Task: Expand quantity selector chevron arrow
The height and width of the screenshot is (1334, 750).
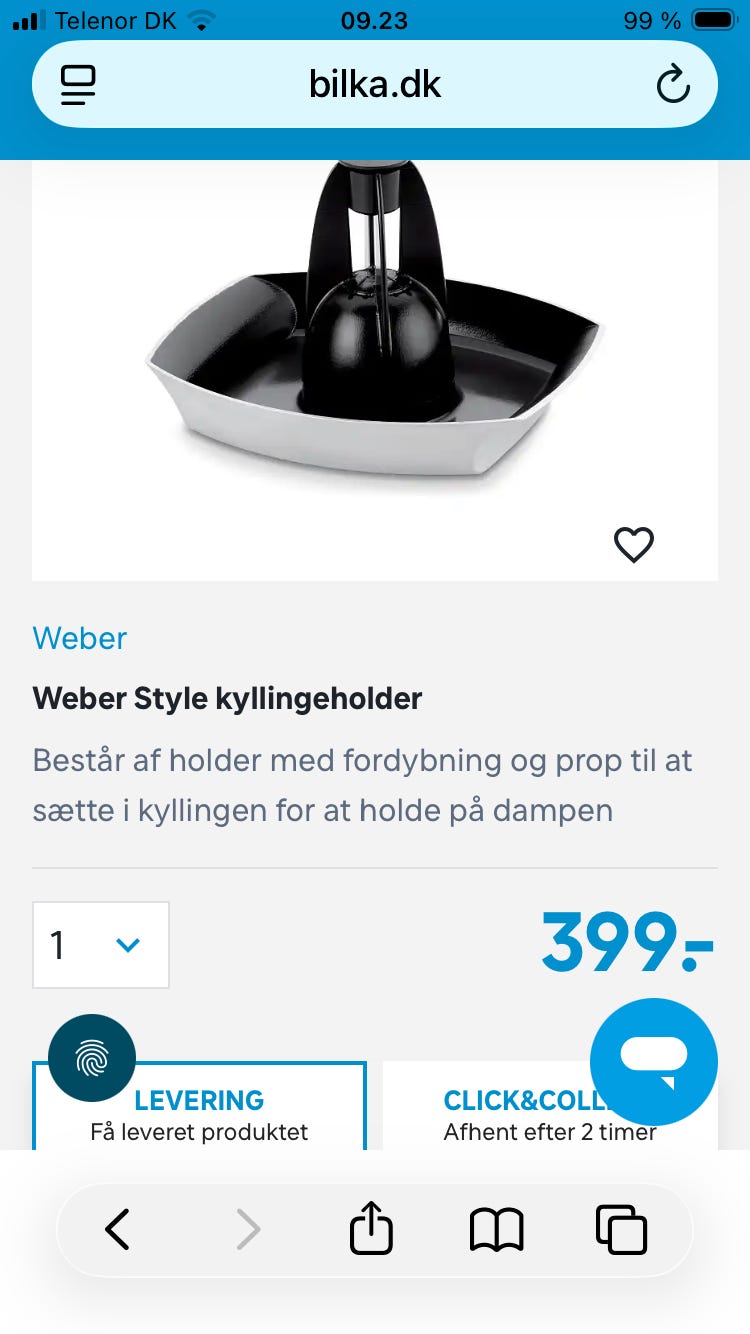Action: pyautogui.click(x=128, y=945)
